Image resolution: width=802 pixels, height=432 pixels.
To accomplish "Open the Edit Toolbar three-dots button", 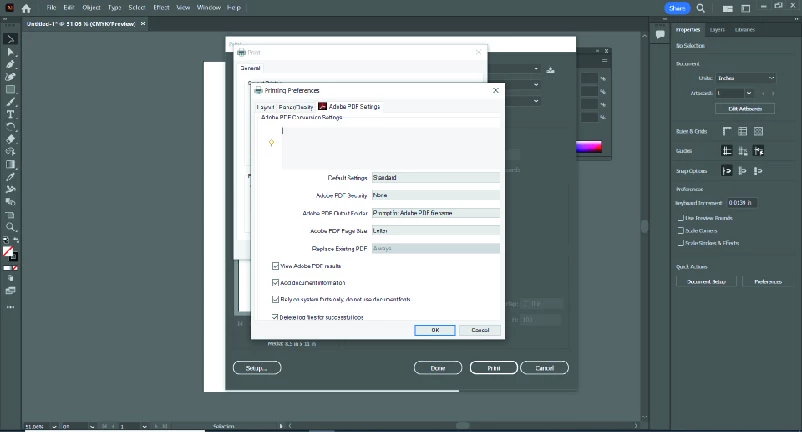I will tap(10, 307).
